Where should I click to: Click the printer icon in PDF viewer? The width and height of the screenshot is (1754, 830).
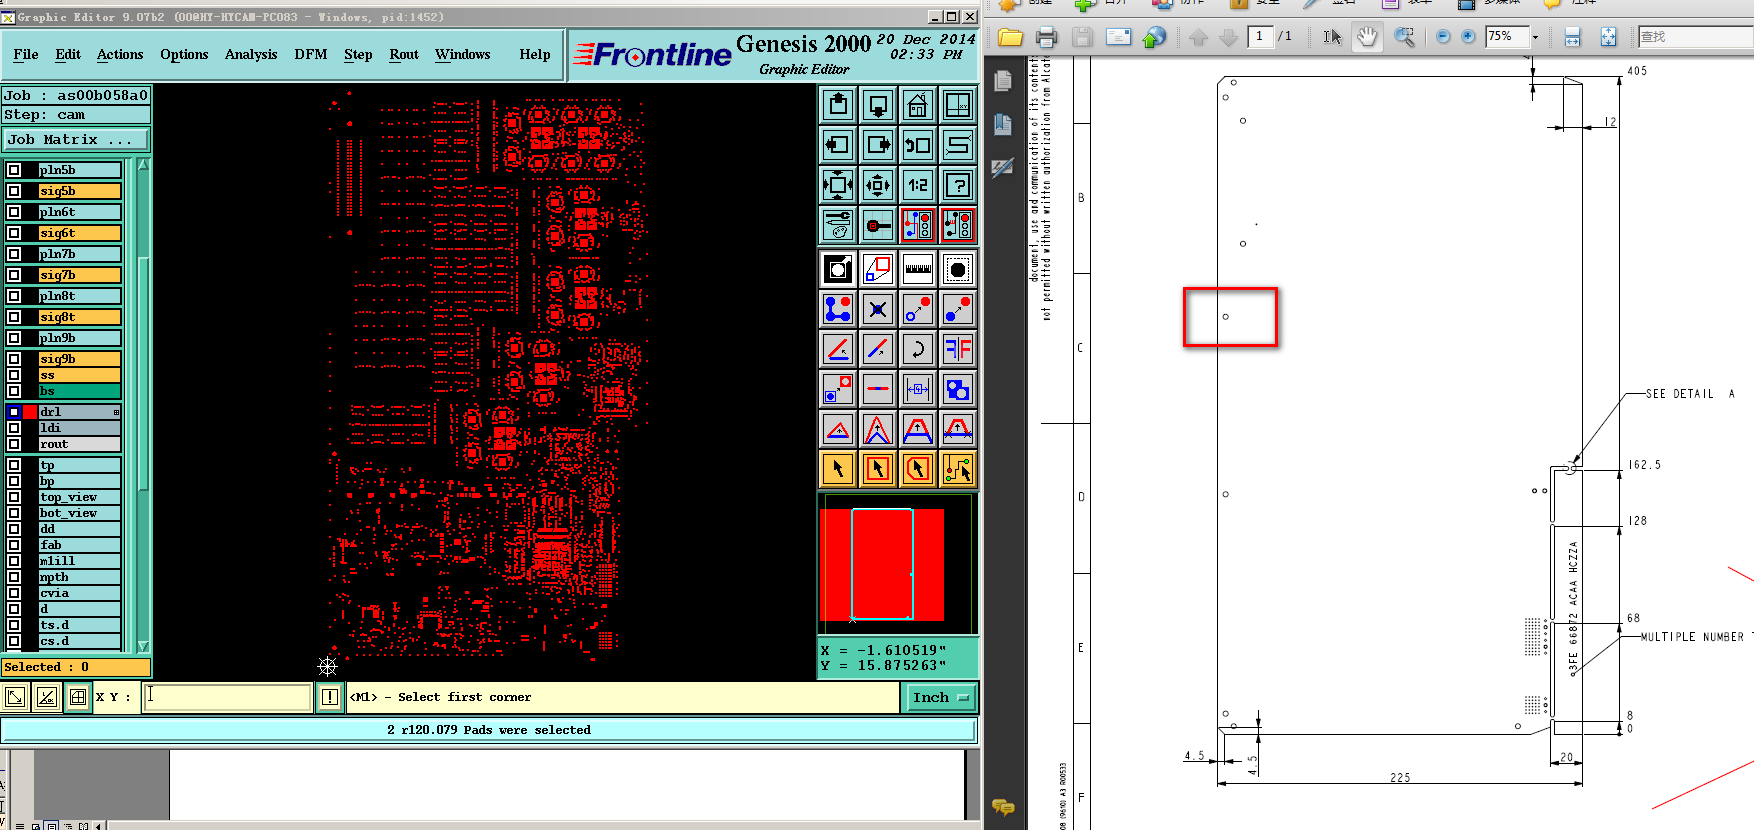(x=1046, y=37)
